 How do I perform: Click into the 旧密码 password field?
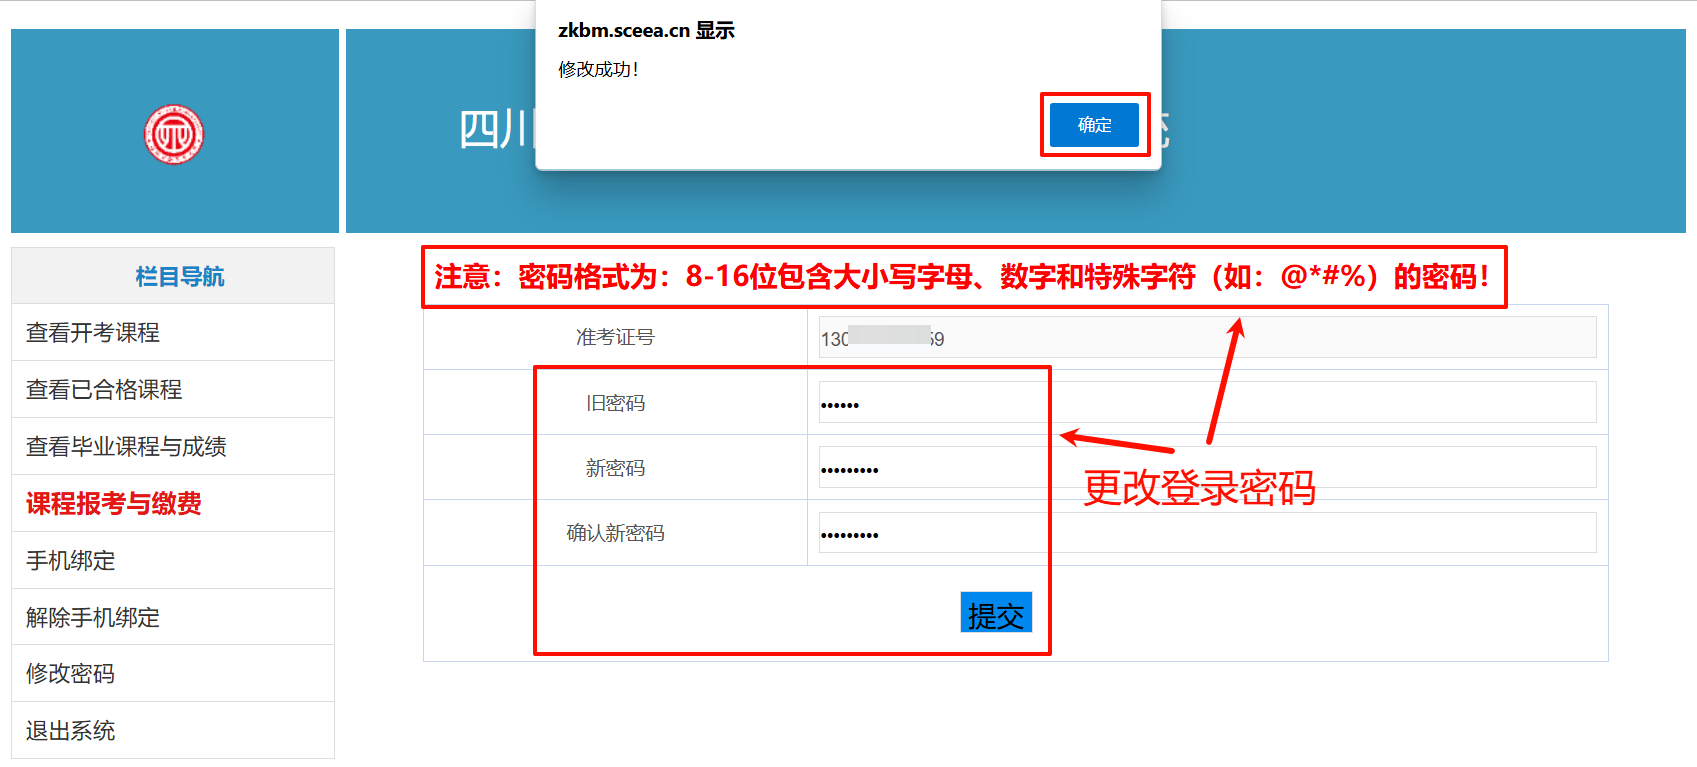pos(1206,403)
